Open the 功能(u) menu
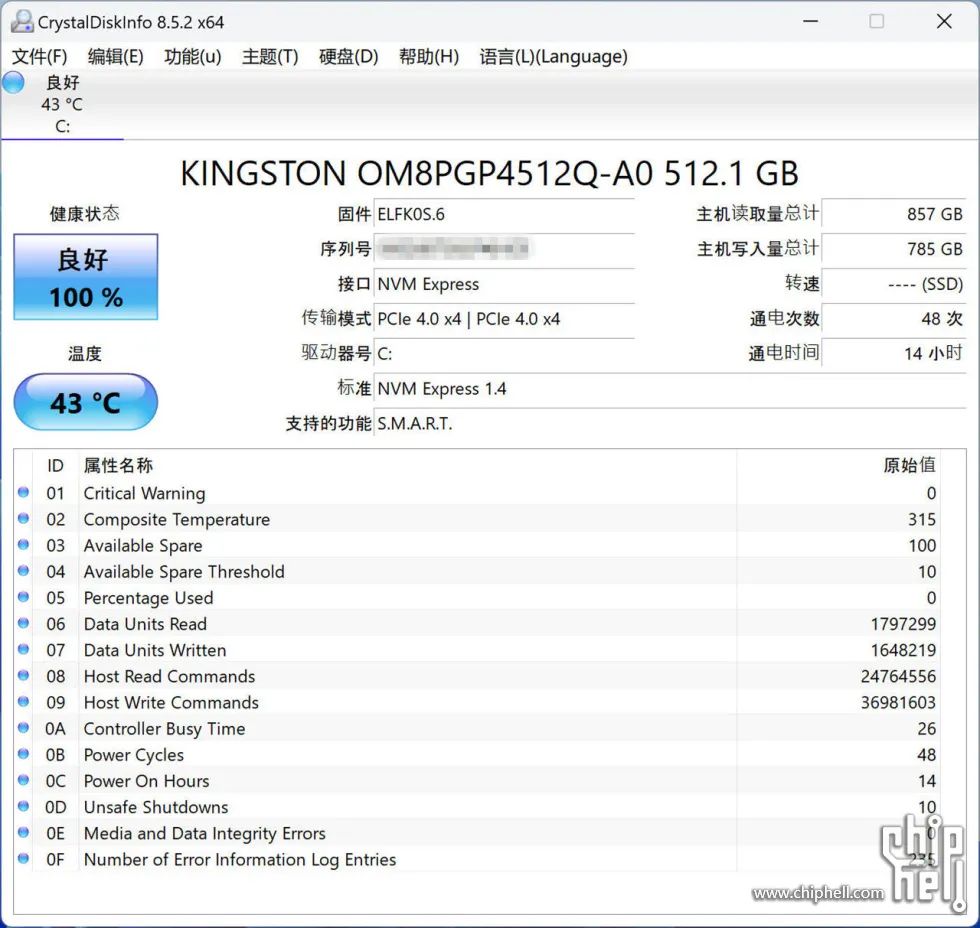Image resolution: width=980 pixels, height=928 pixels. pyautogui.click(x=192, y=57)
